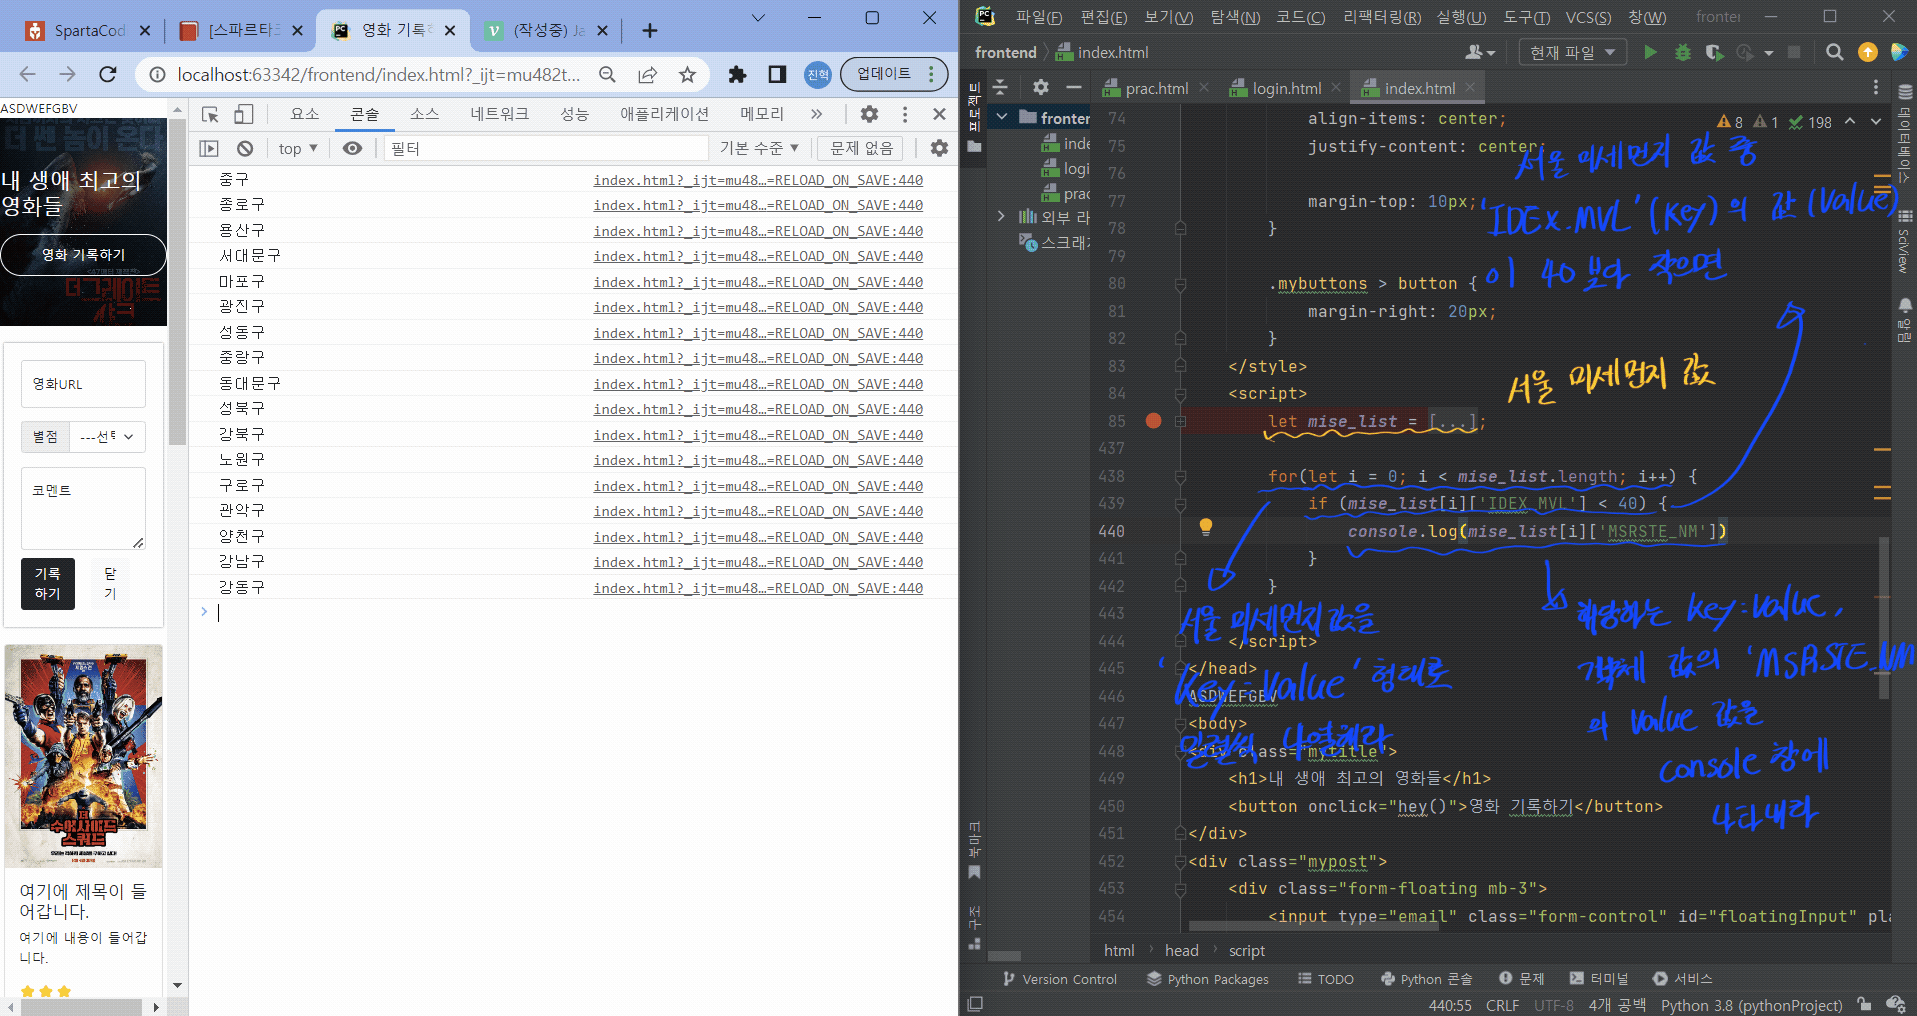
Task: Click the record submit button
Action: click(x=48, y=583)
